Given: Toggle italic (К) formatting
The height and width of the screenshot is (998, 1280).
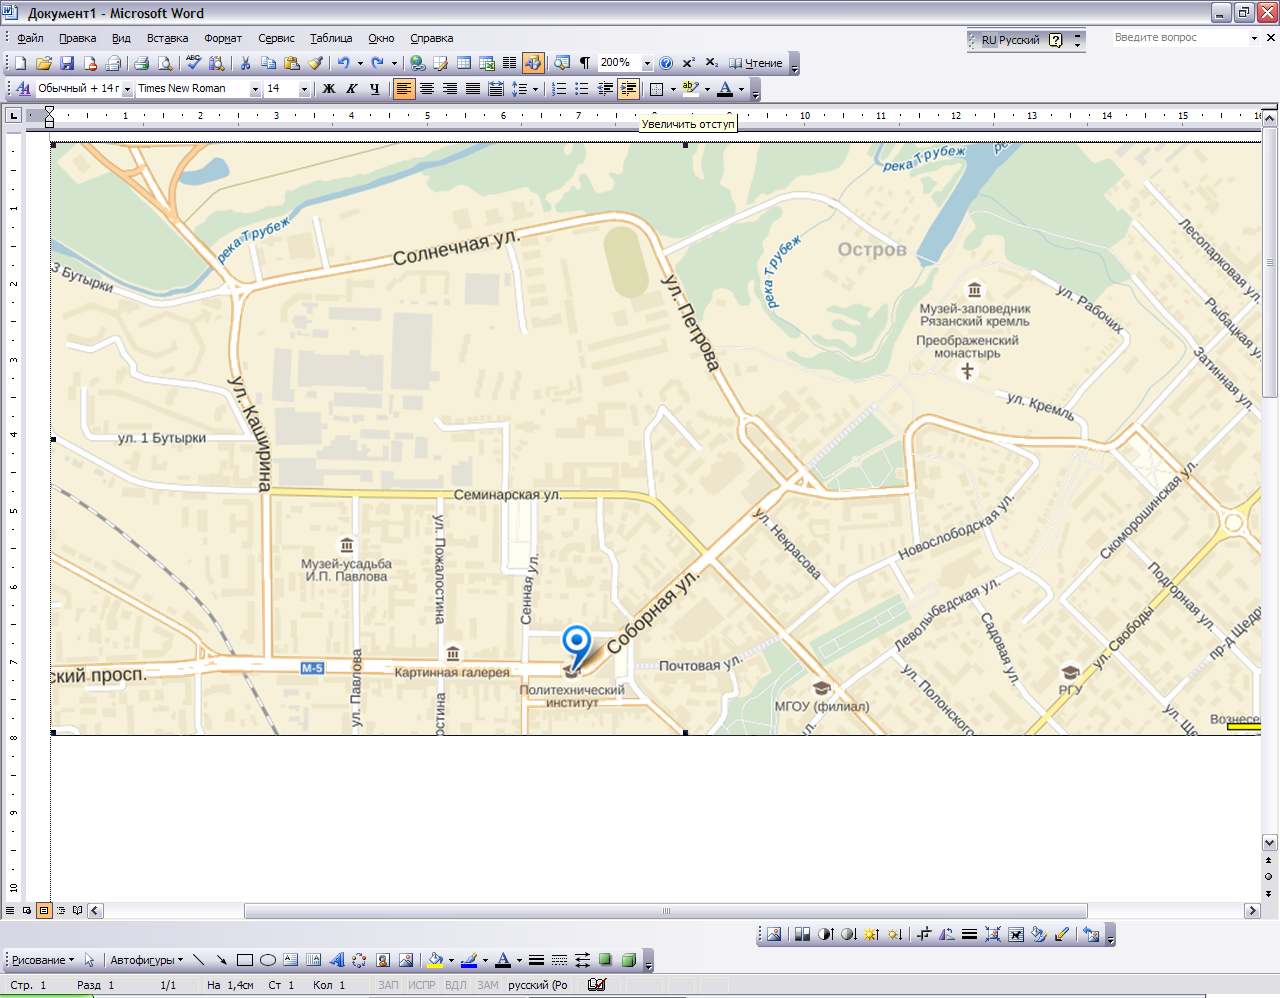Looking at the screenshot, I should point(351,89).
